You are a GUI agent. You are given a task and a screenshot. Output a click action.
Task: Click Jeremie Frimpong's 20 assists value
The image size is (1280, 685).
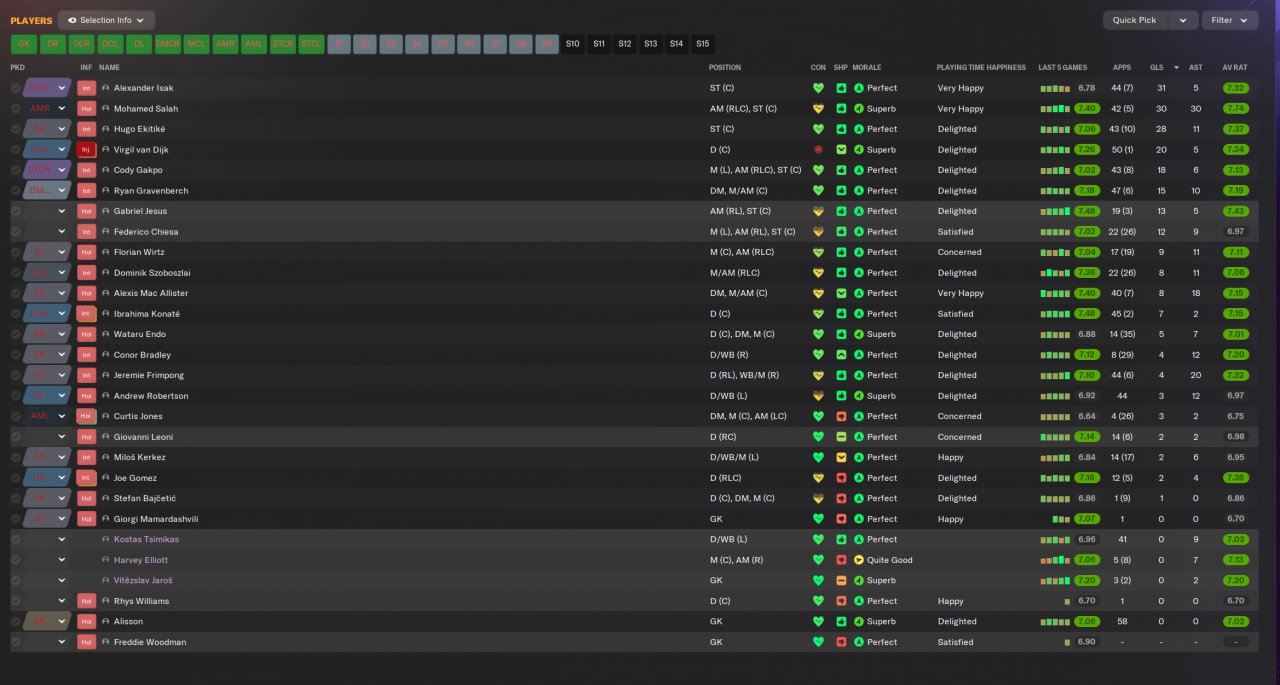coord(1196,375)
